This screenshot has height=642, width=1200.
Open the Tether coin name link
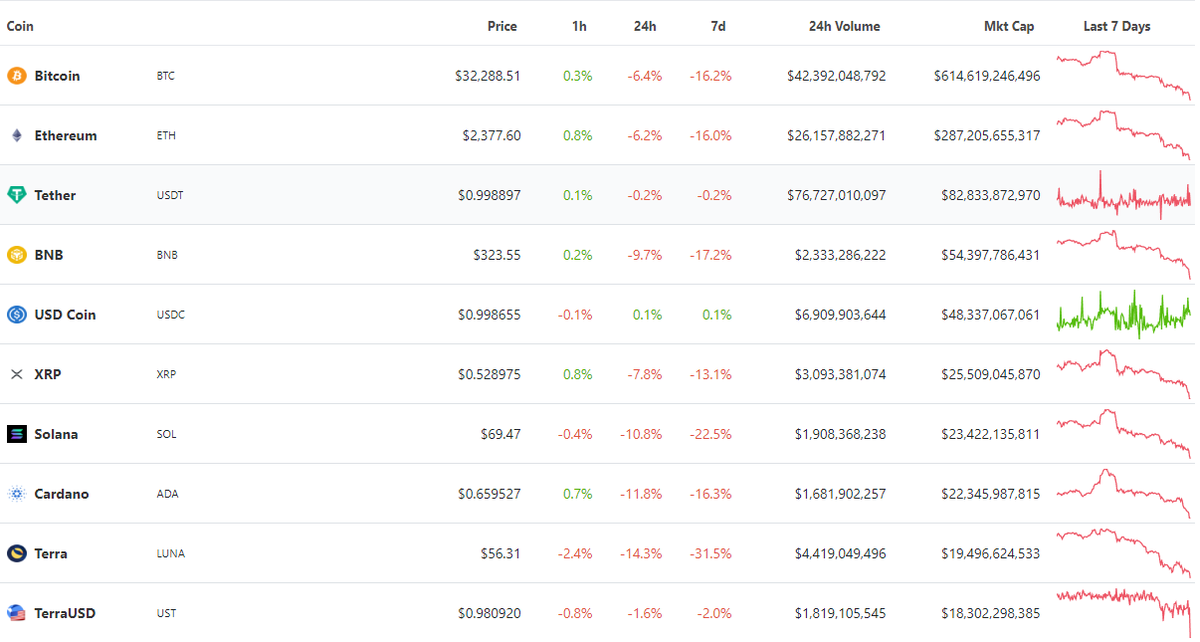pyautogui.click(x=55, y=195)
